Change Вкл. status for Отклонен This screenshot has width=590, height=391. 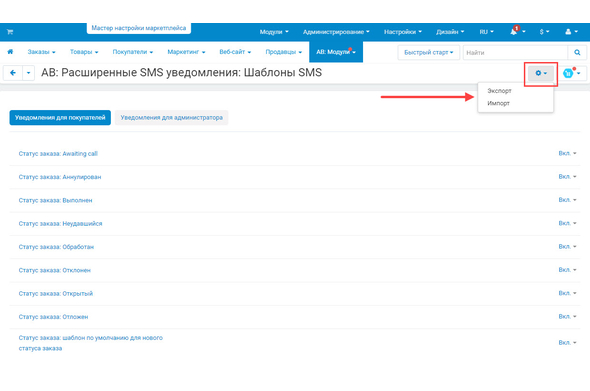click(x=567, y=270)
